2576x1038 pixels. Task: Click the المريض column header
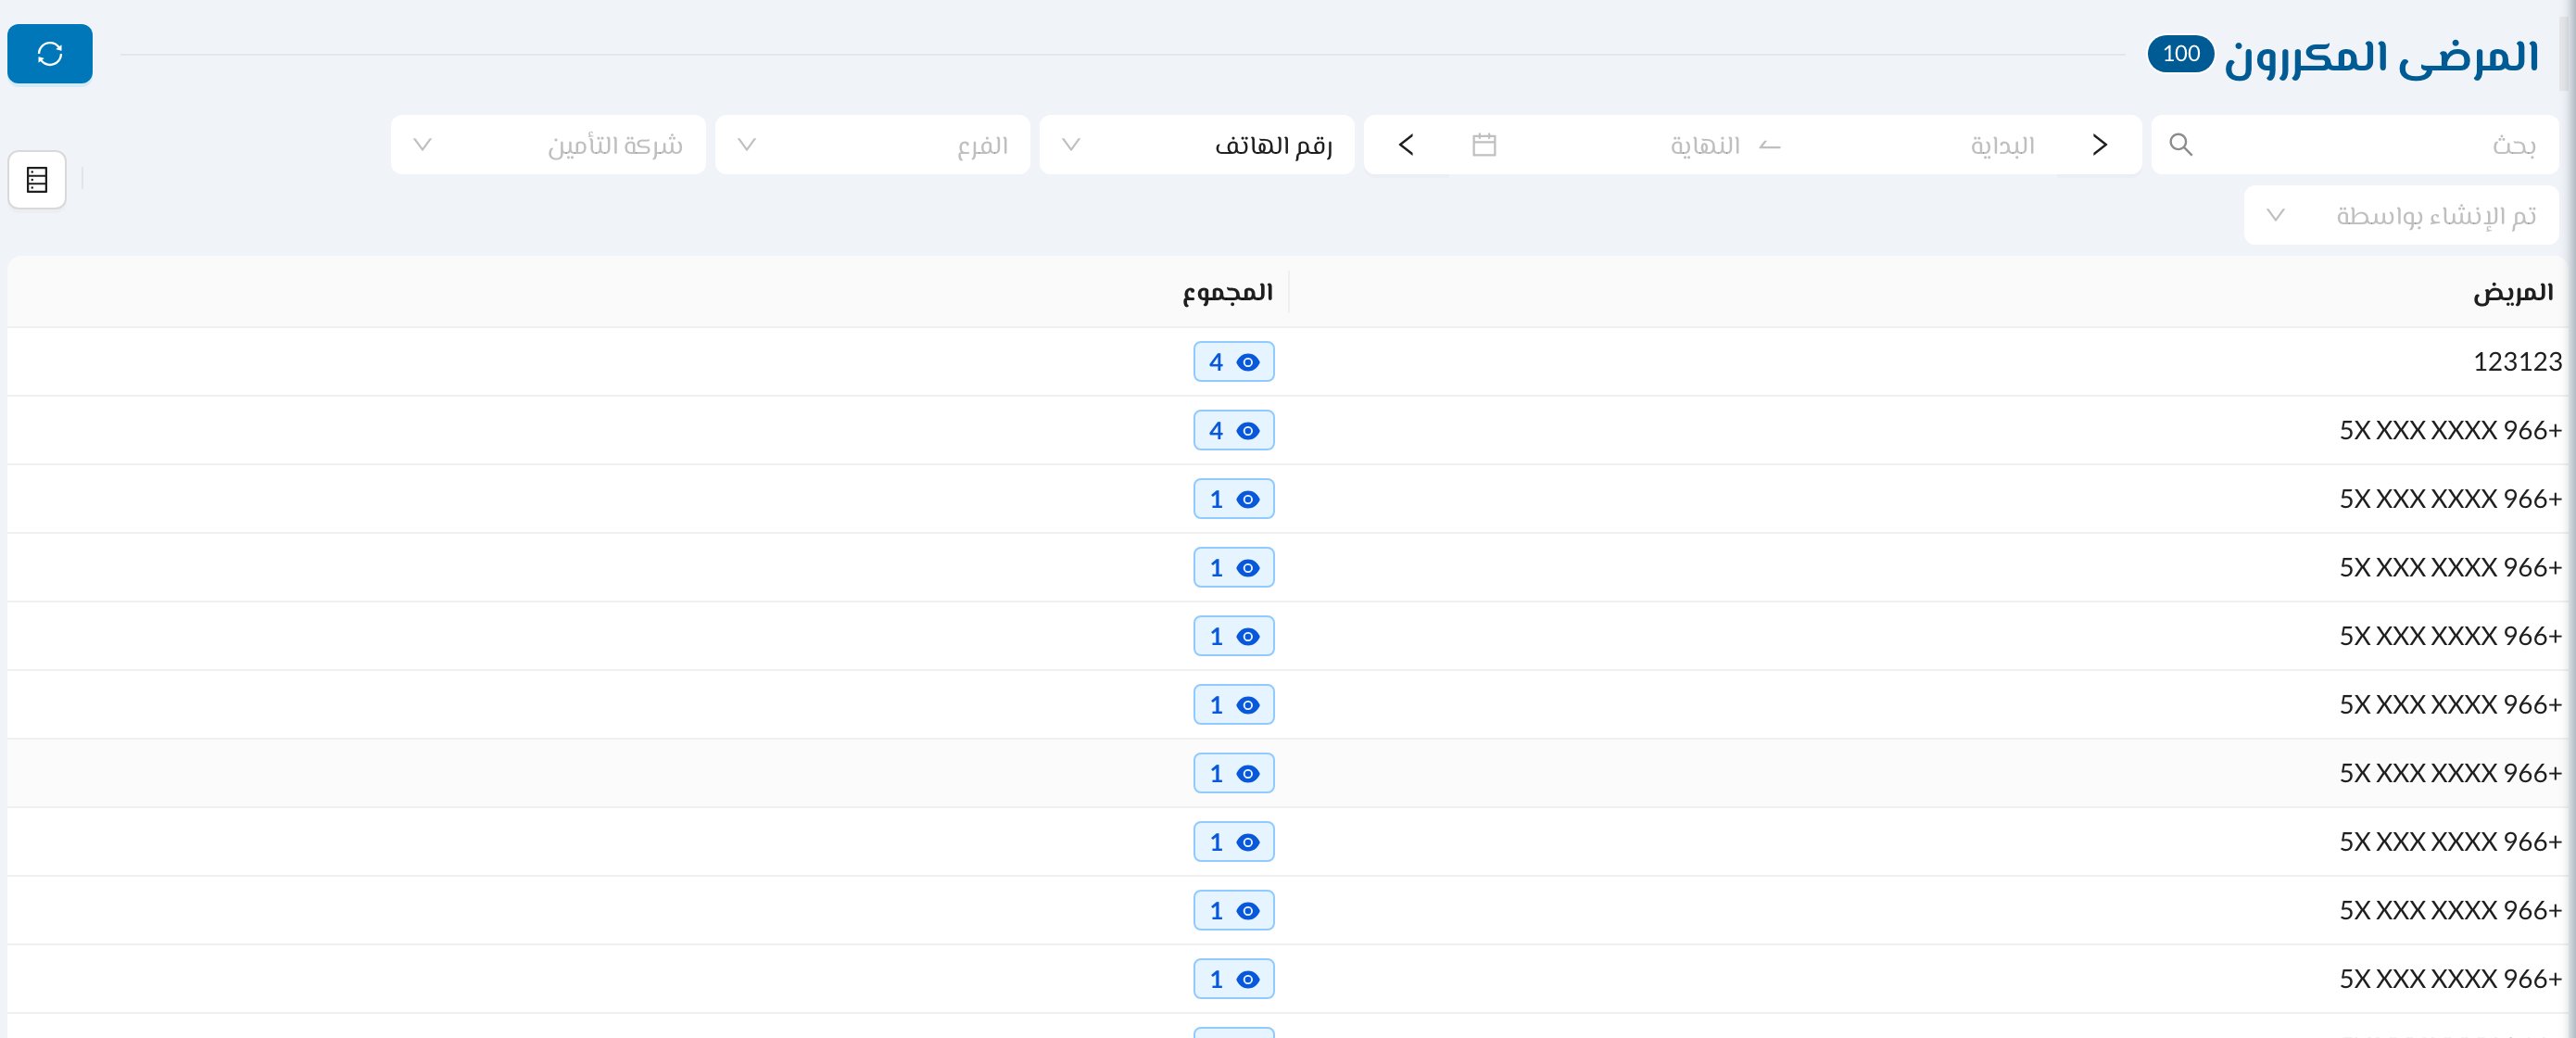2513,292
